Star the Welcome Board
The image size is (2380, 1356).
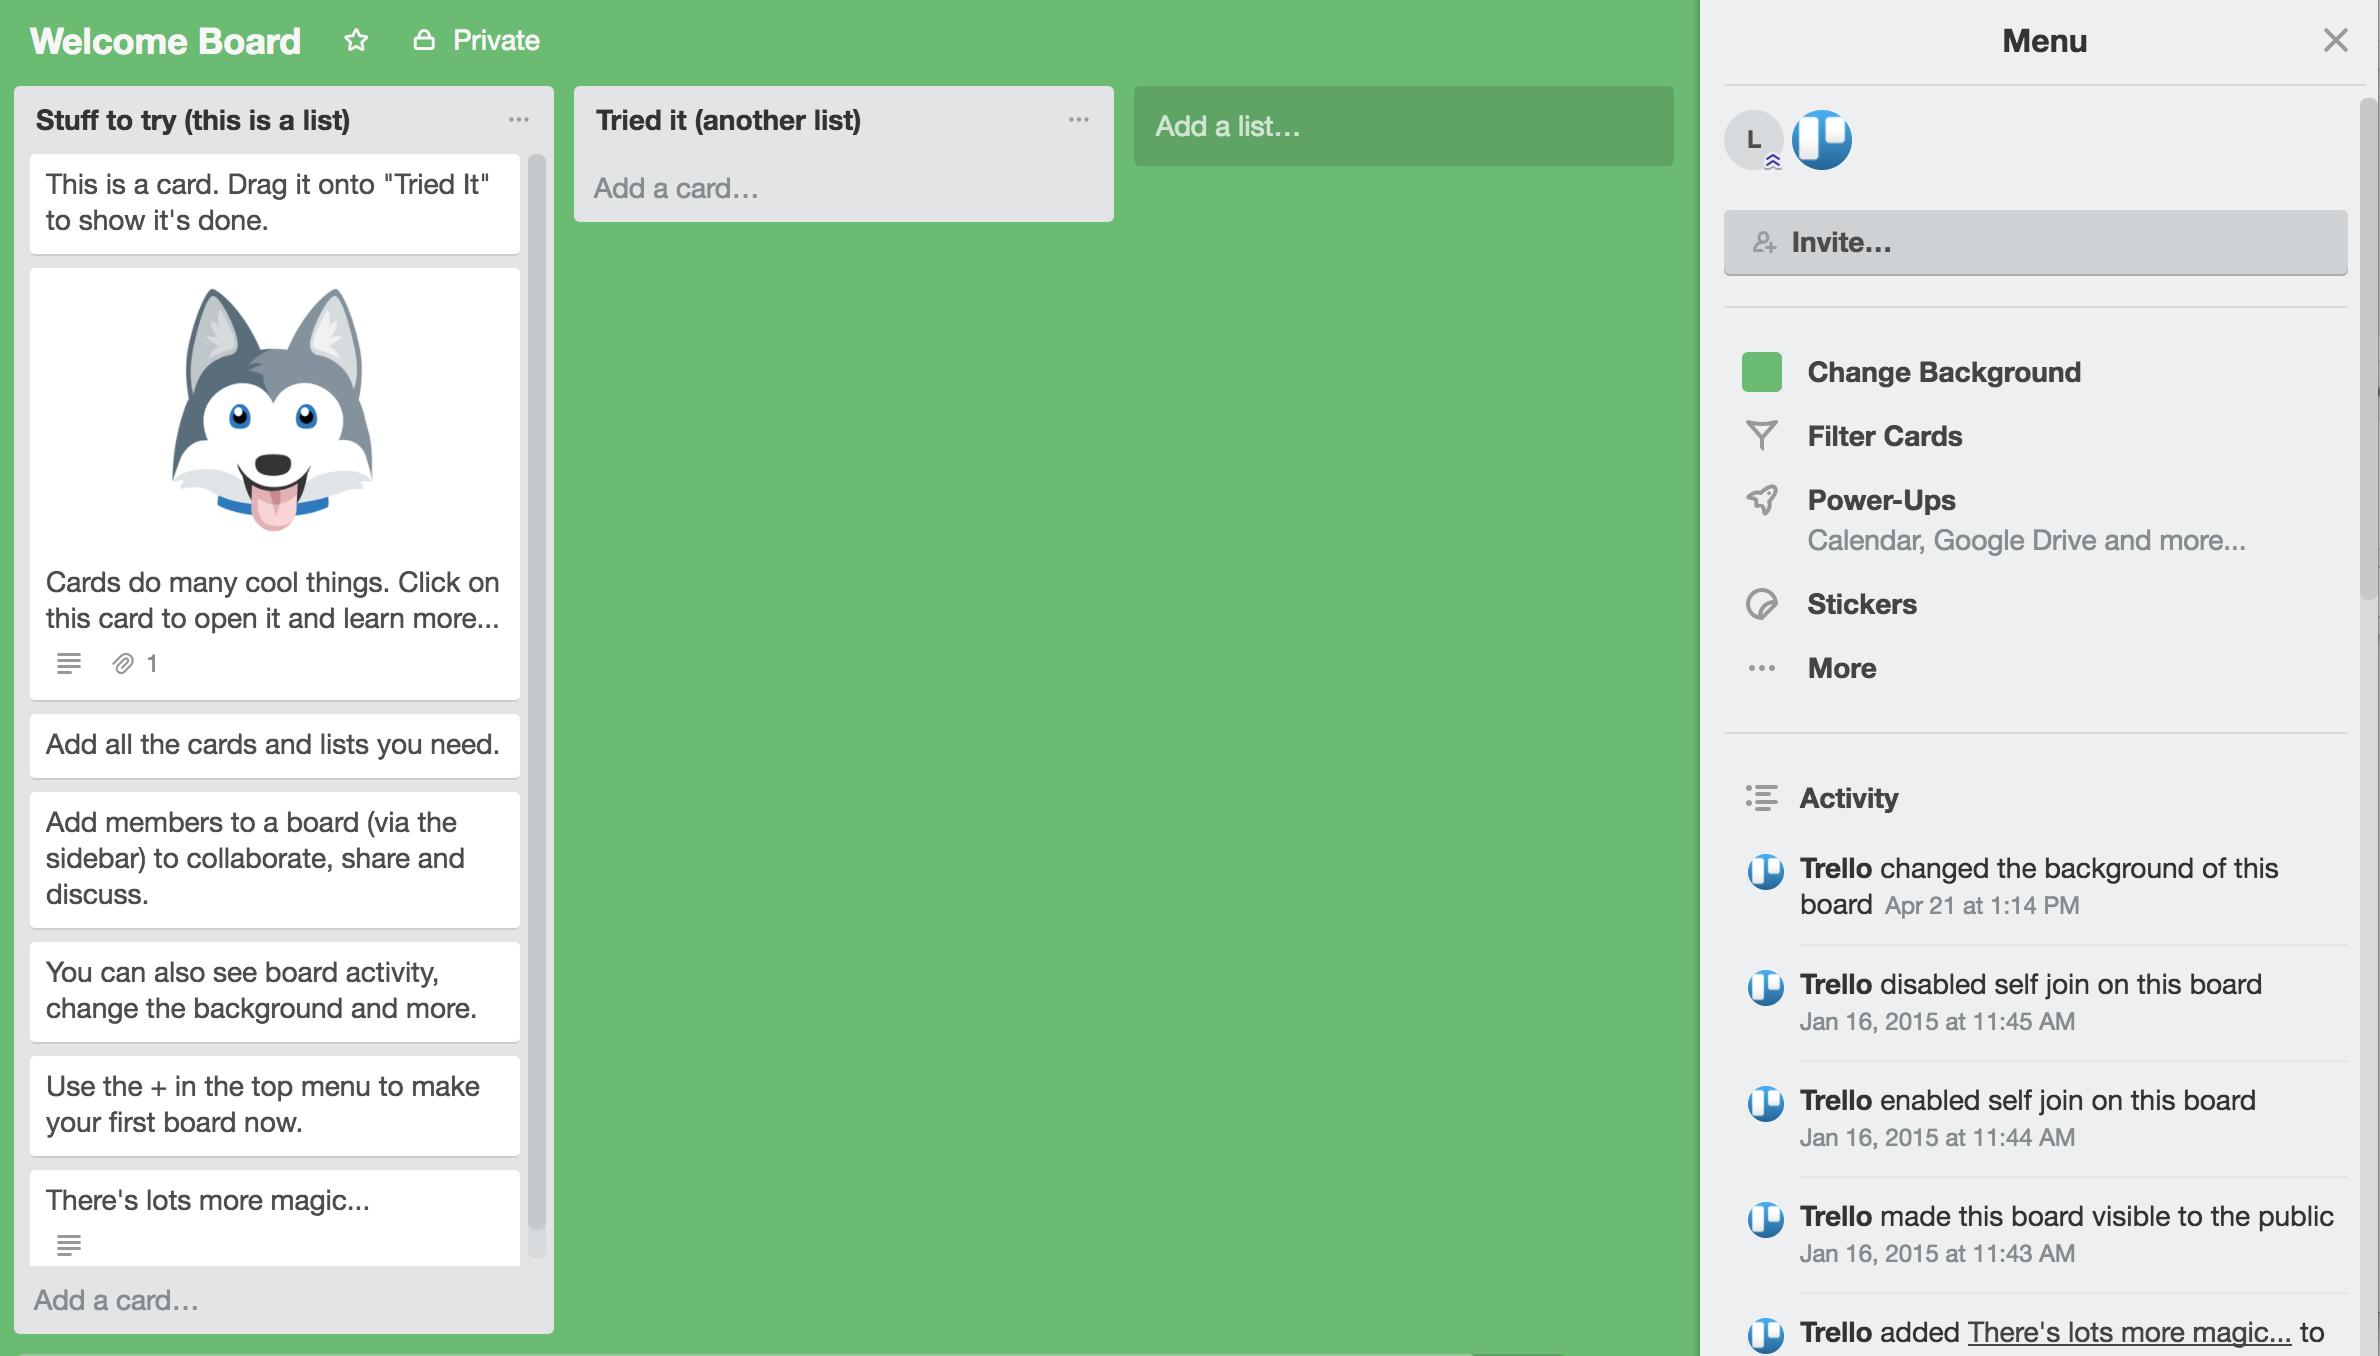point(356,40)
